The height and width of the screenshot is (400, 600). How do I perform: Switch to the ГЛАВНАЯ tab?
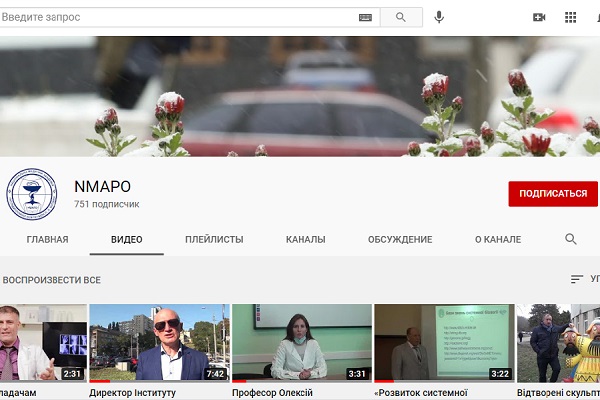(x=47, y=240)
